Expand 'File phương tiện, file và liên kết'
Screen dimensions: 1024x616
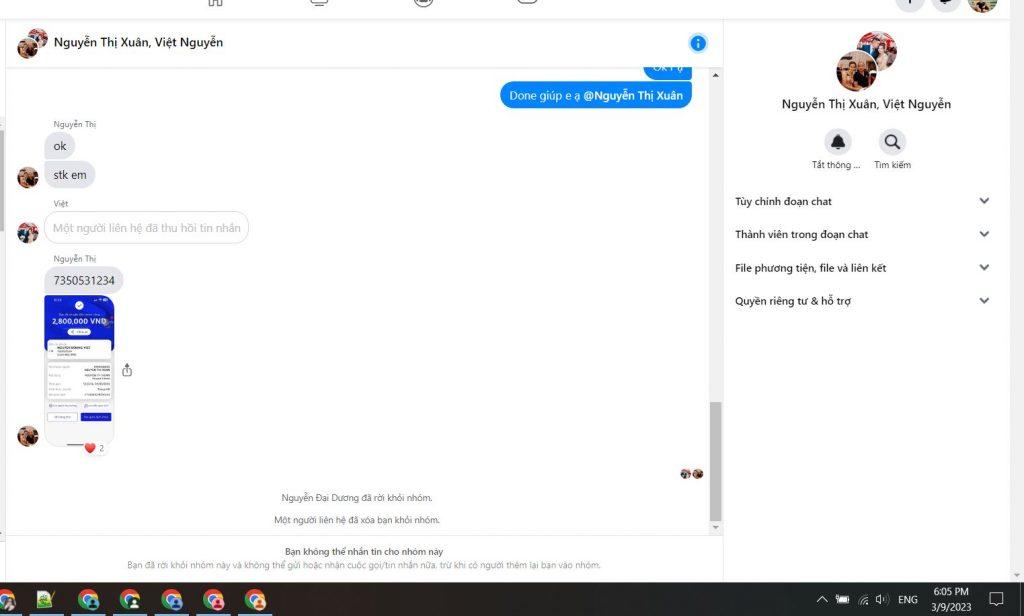point(862,268)
